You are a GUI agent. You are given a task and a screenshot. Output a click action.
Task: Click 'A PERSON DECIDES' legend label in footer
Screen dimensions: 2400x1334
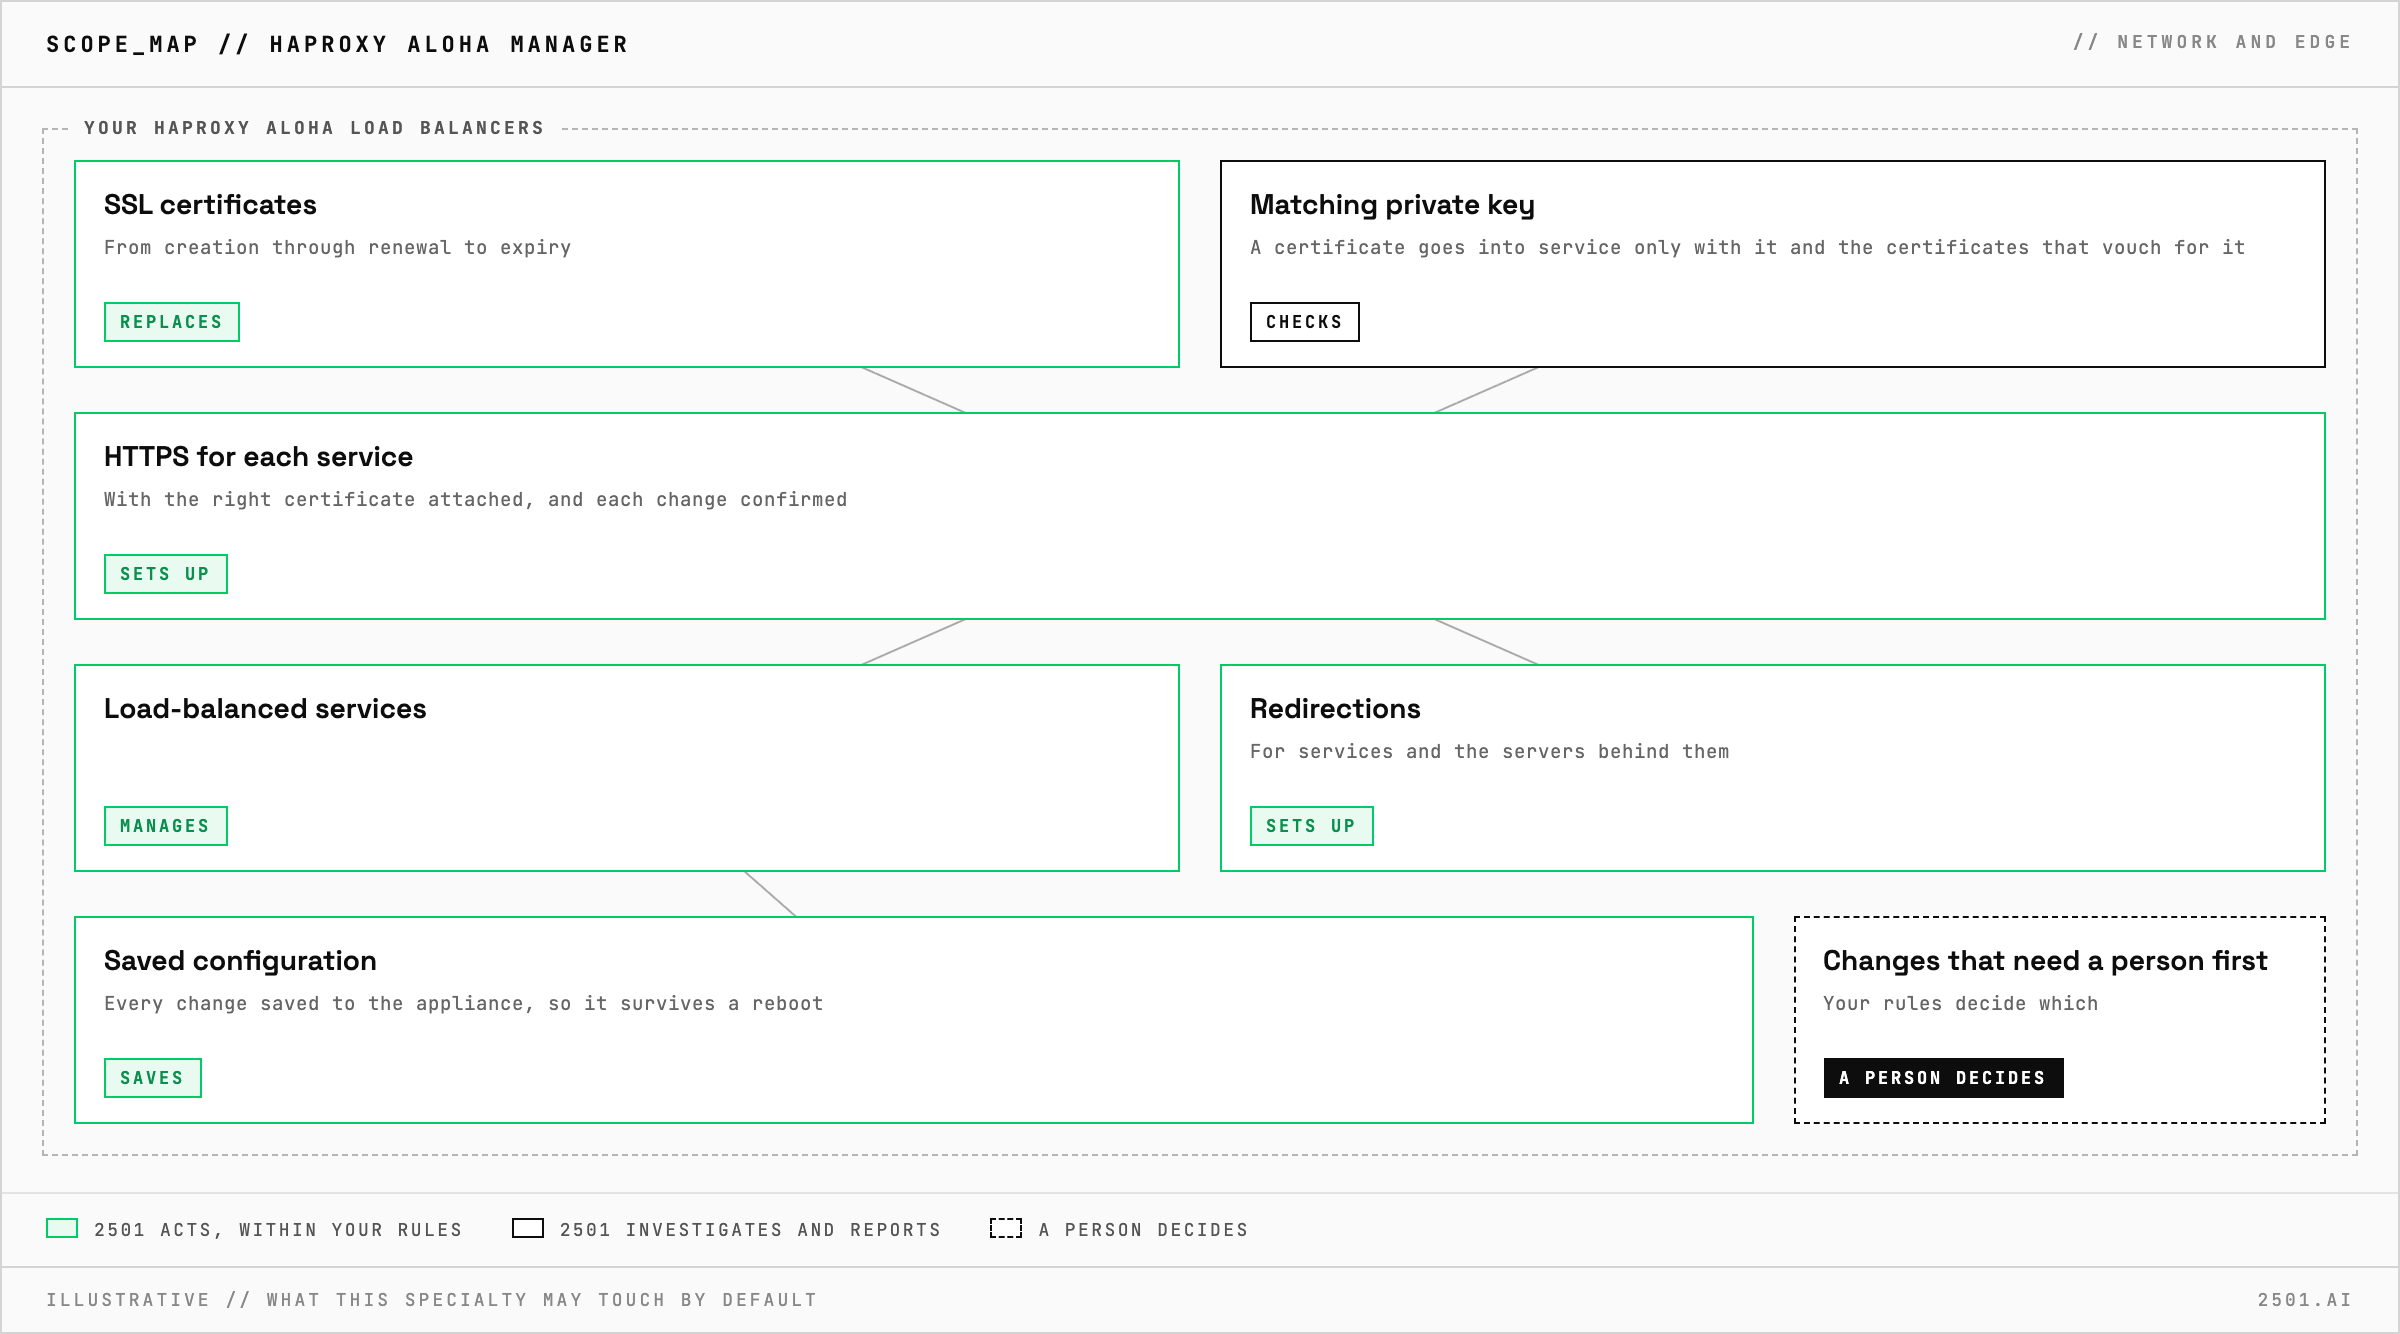point(1144,1230)
